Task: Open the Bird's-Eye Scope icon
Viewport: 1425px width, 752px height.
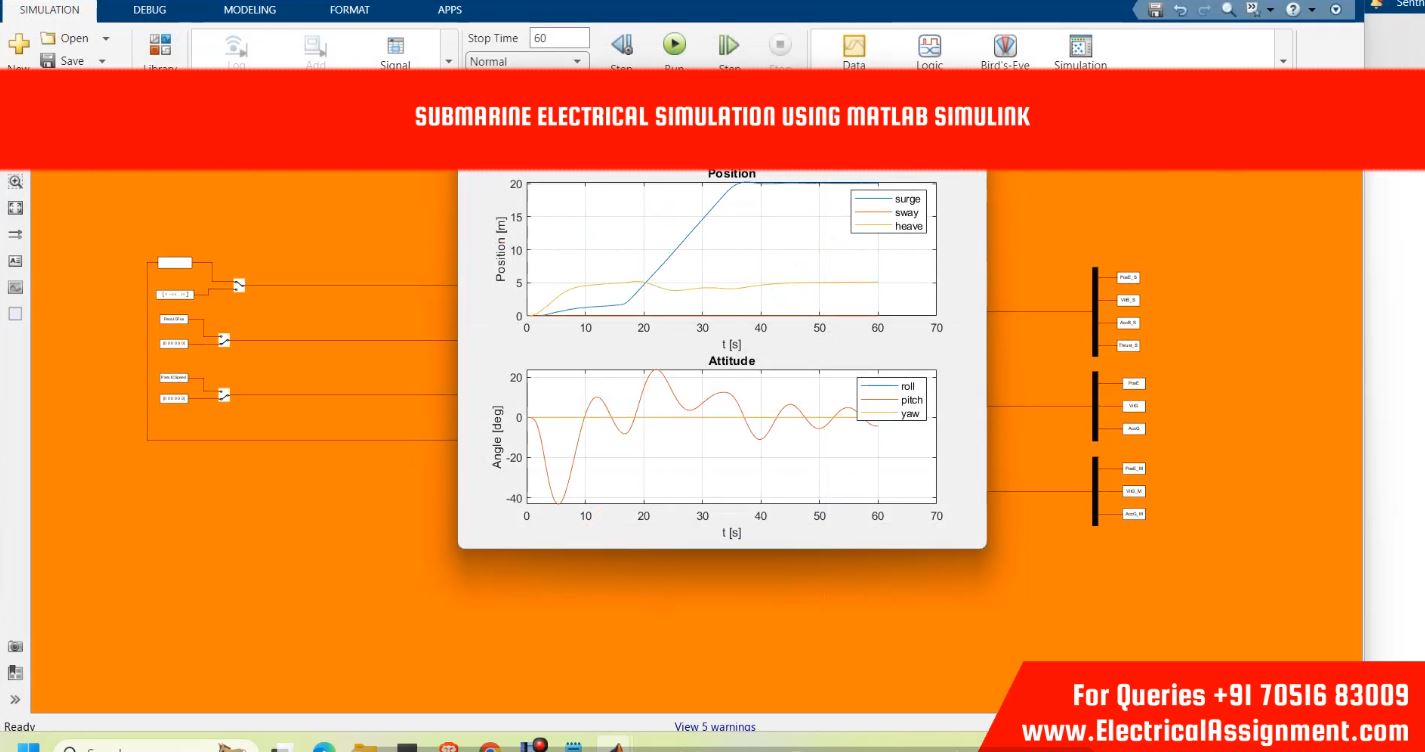Action: [1005, 46]
